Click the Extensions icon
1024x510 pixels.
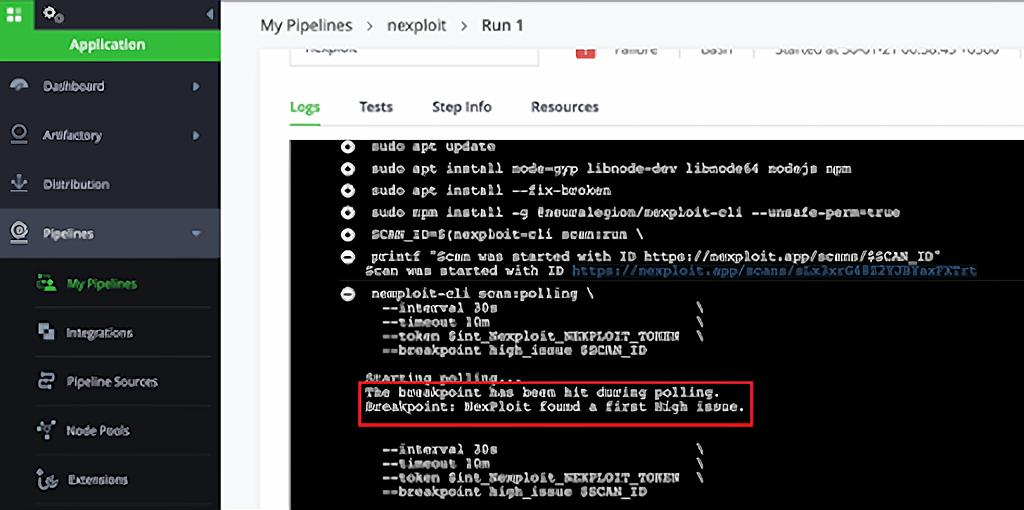(46, 480)
